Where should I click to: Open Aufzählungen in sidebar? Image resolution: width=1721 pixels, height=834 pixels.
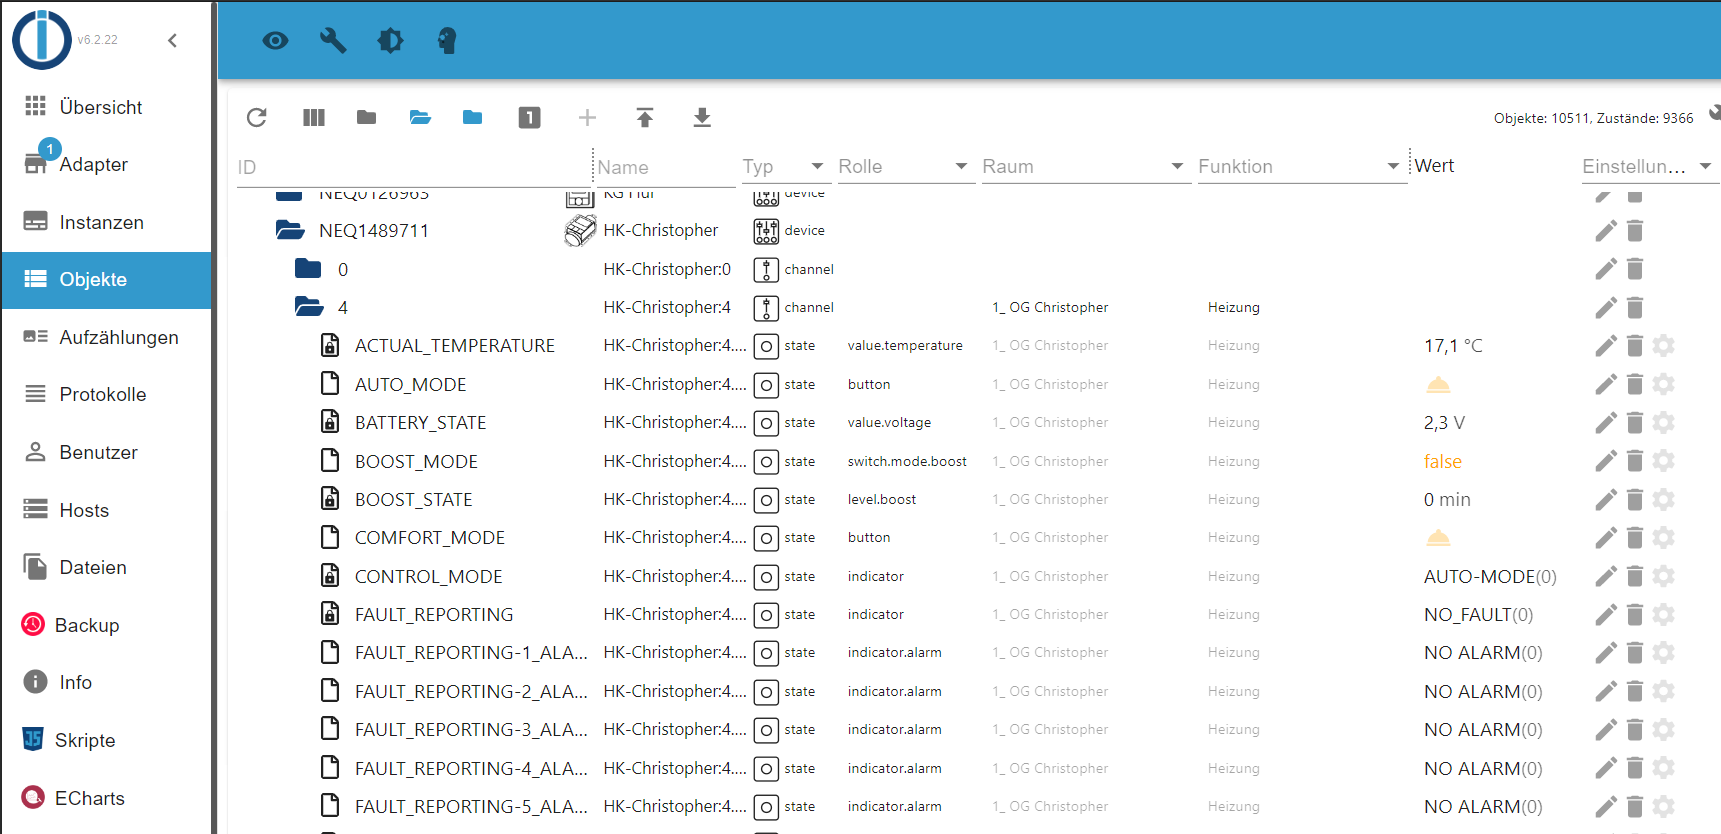pos(106,337)
